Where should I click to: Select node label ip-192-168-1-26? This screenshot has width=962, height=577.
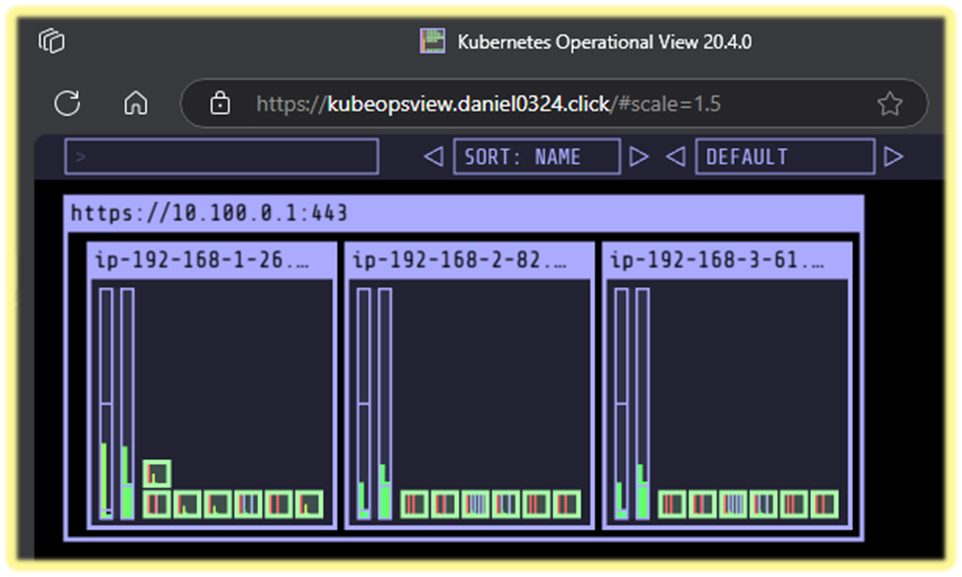[x=202, y=260]
